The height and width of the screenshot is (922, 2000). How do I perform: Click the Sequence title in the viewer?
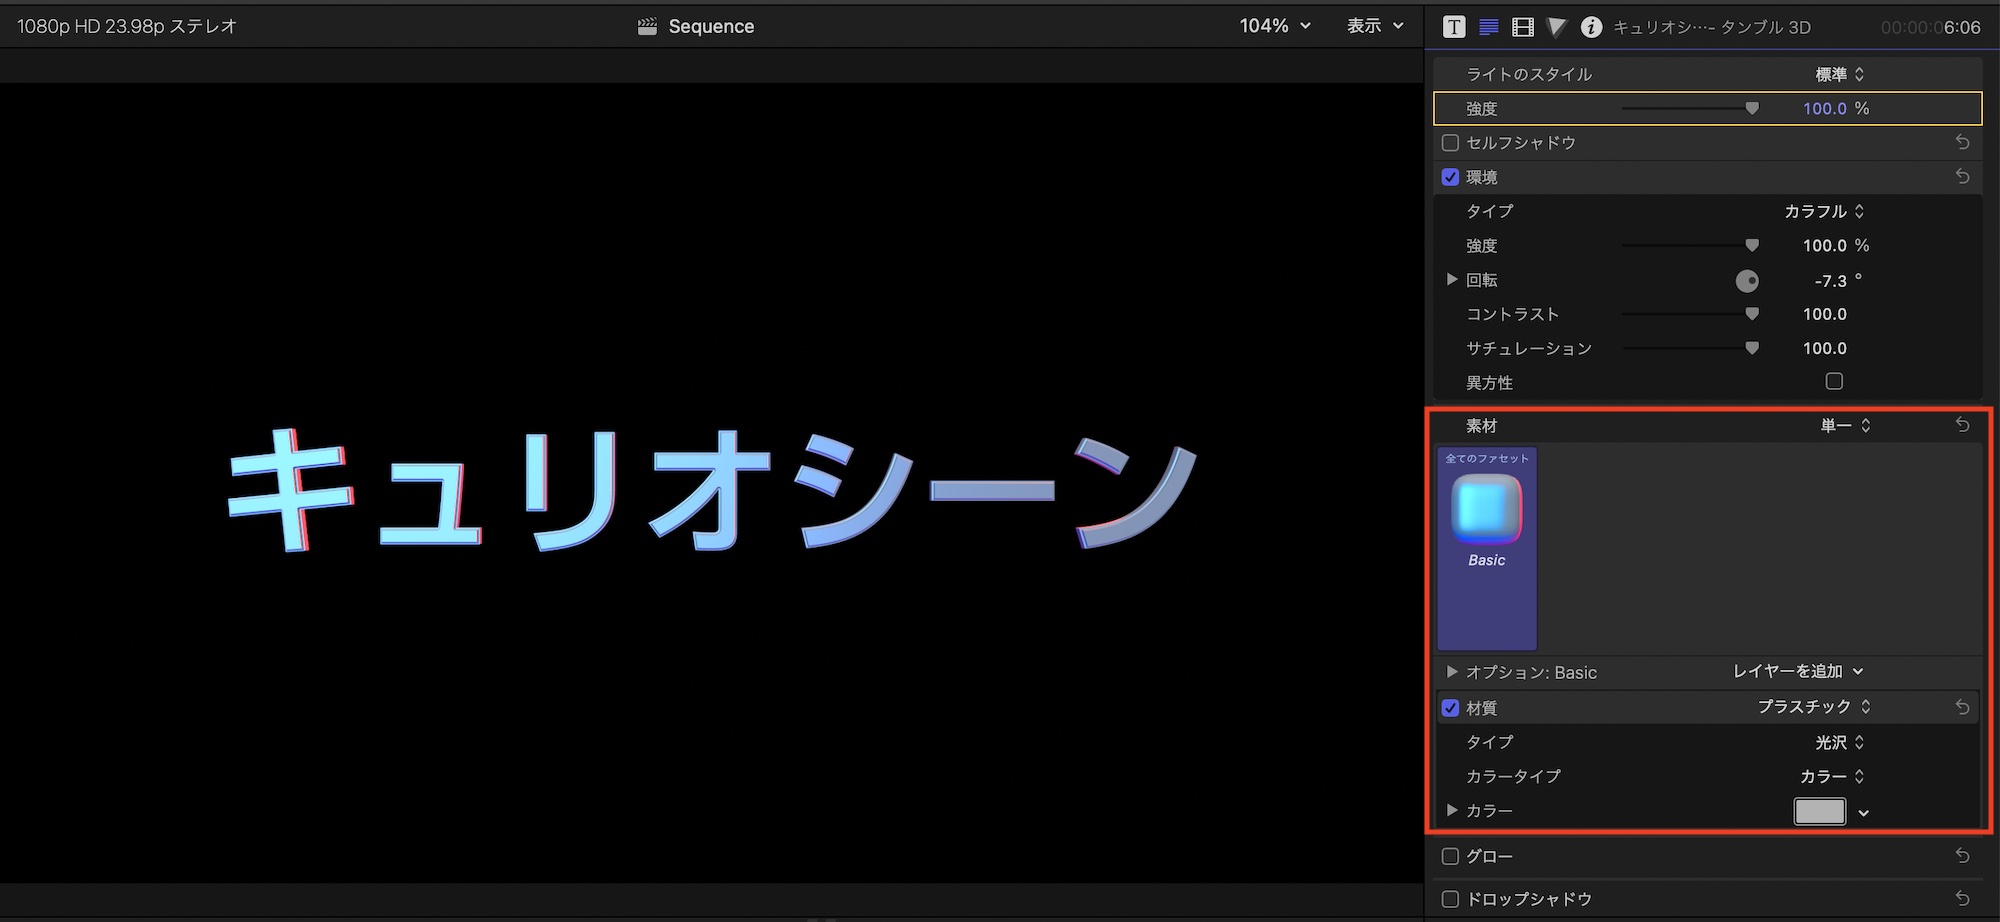pos(710,27)
